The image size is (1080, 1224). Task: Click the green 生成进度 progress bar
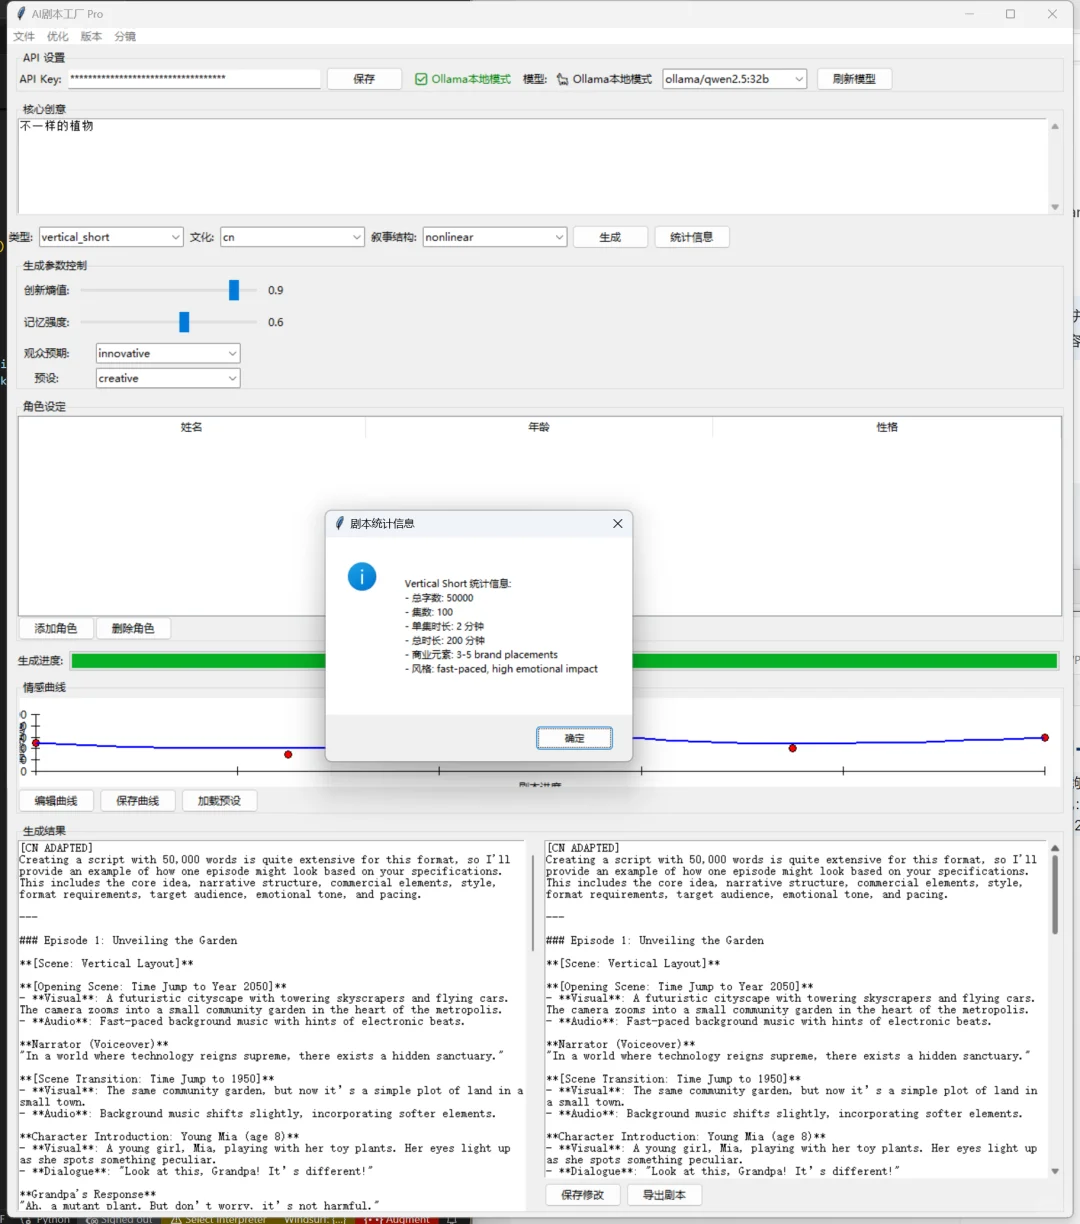point(564,660)
